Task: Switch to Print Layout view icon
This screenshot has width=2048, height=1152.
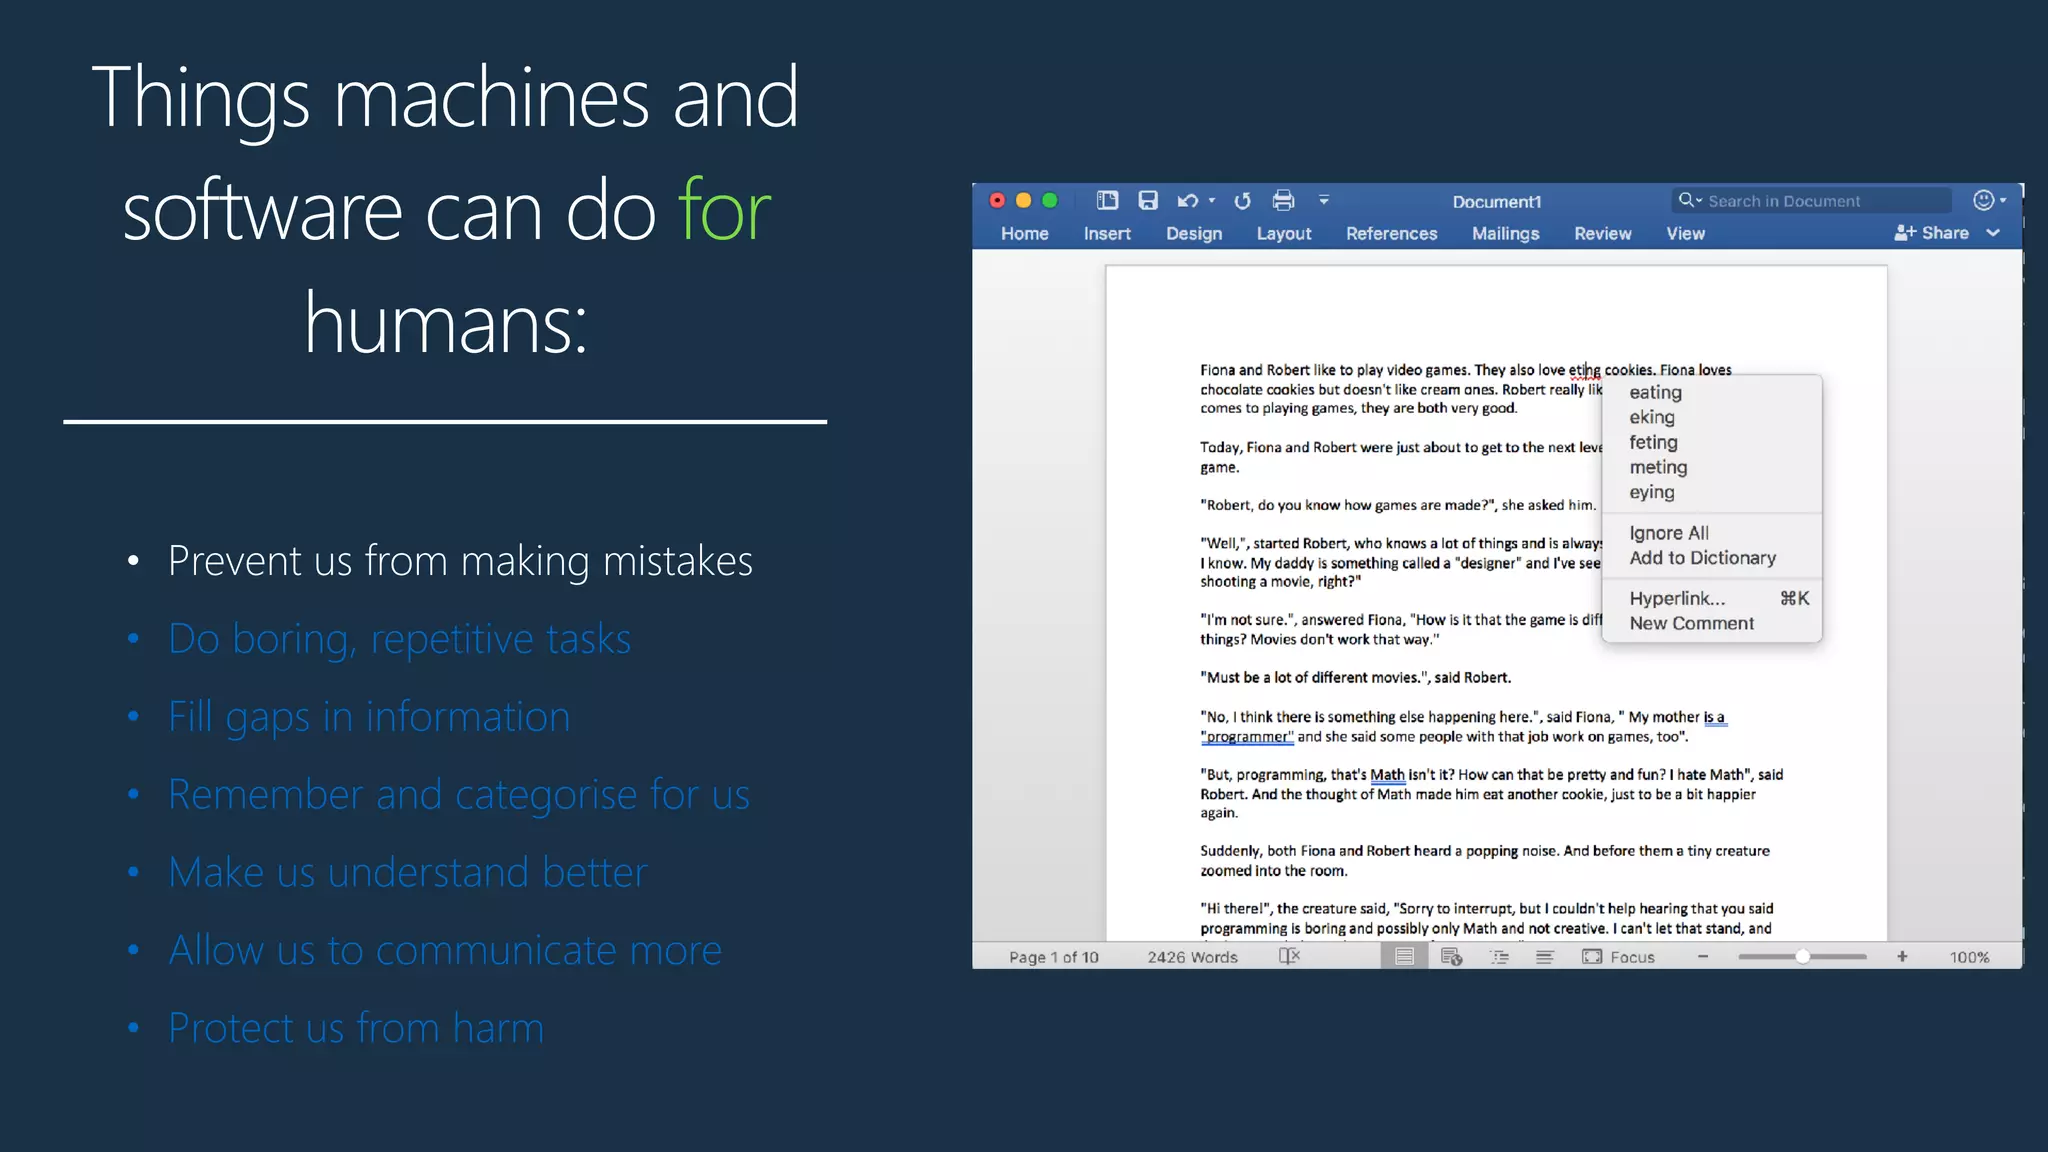Action: (x=1404, y=956)
